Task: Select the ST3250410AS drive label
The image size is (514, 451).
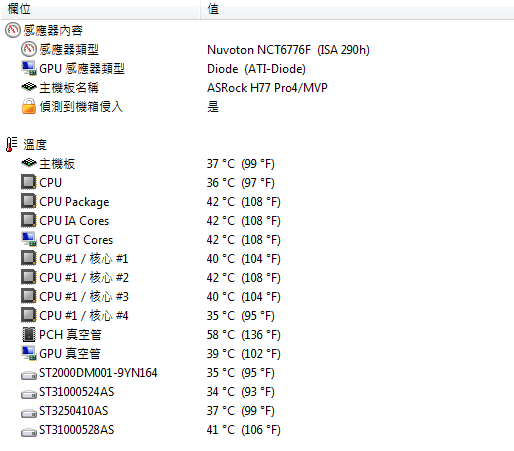Action: [x=74, y=411]
